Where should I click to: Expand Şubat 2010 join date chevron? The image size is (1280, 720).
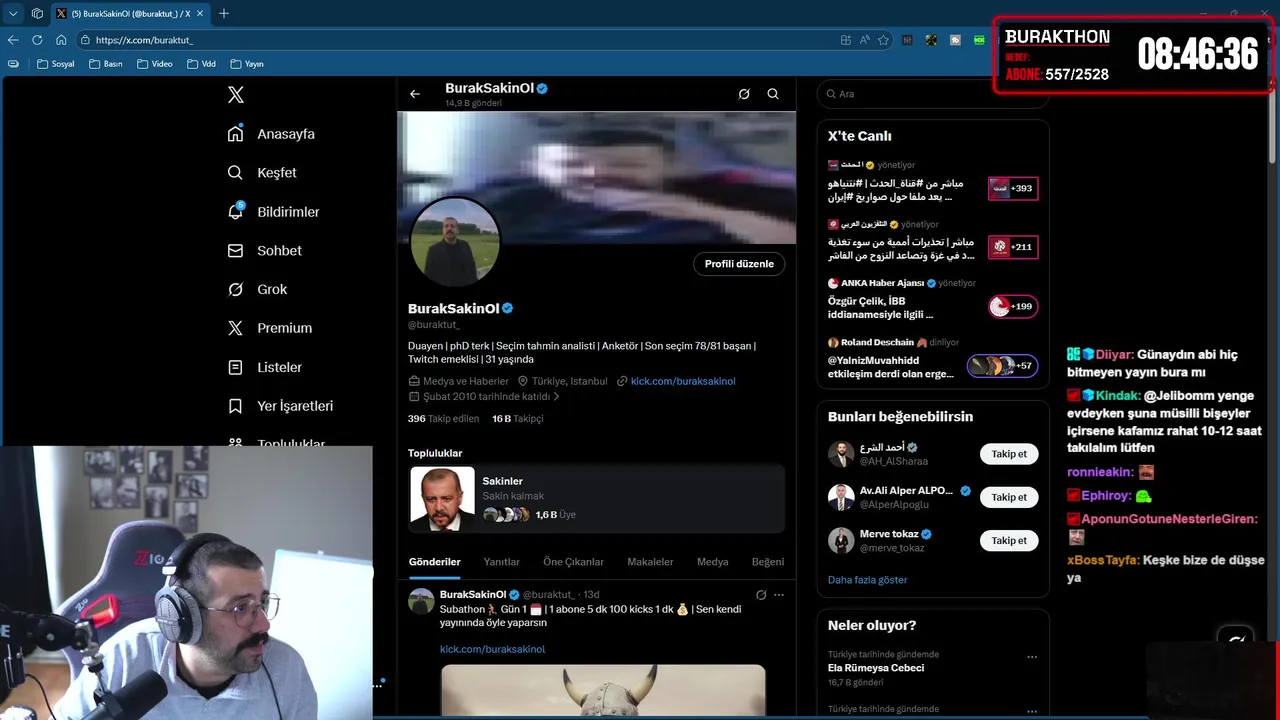556,397
